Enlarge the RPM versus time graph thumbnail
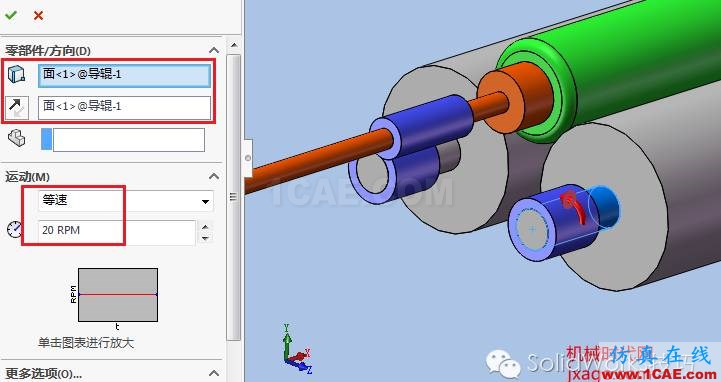This screenshot has width=721, height=382. coord(118,295)
